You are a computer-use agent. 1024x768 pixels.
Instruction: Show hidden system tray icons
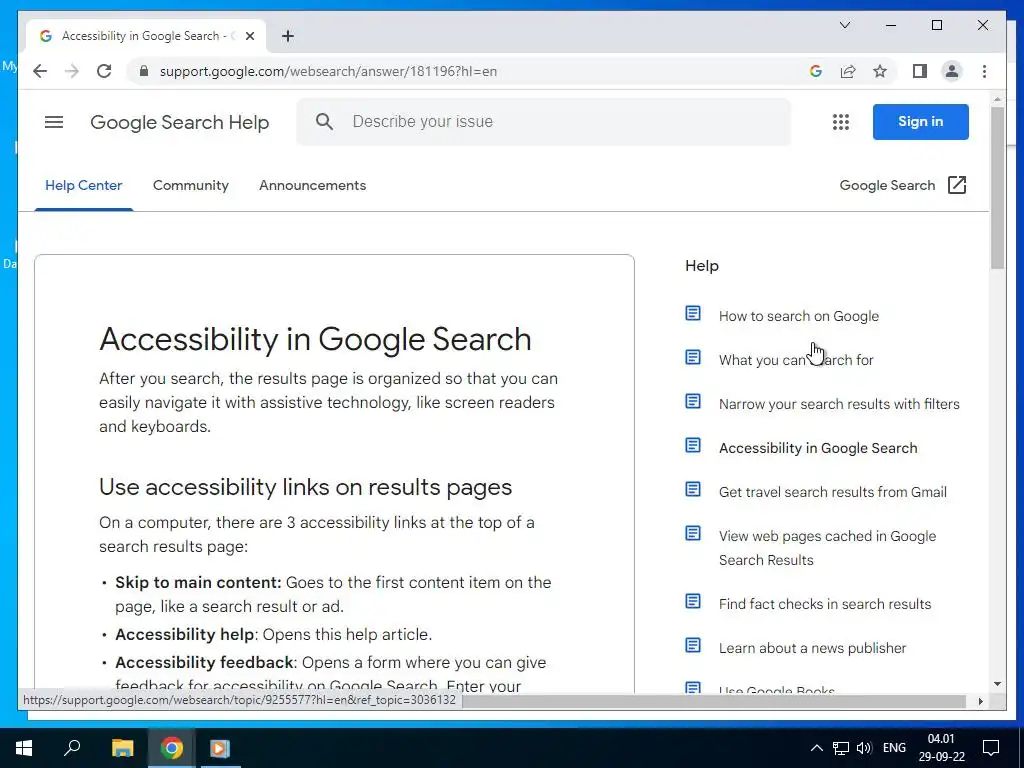[816, 748]
